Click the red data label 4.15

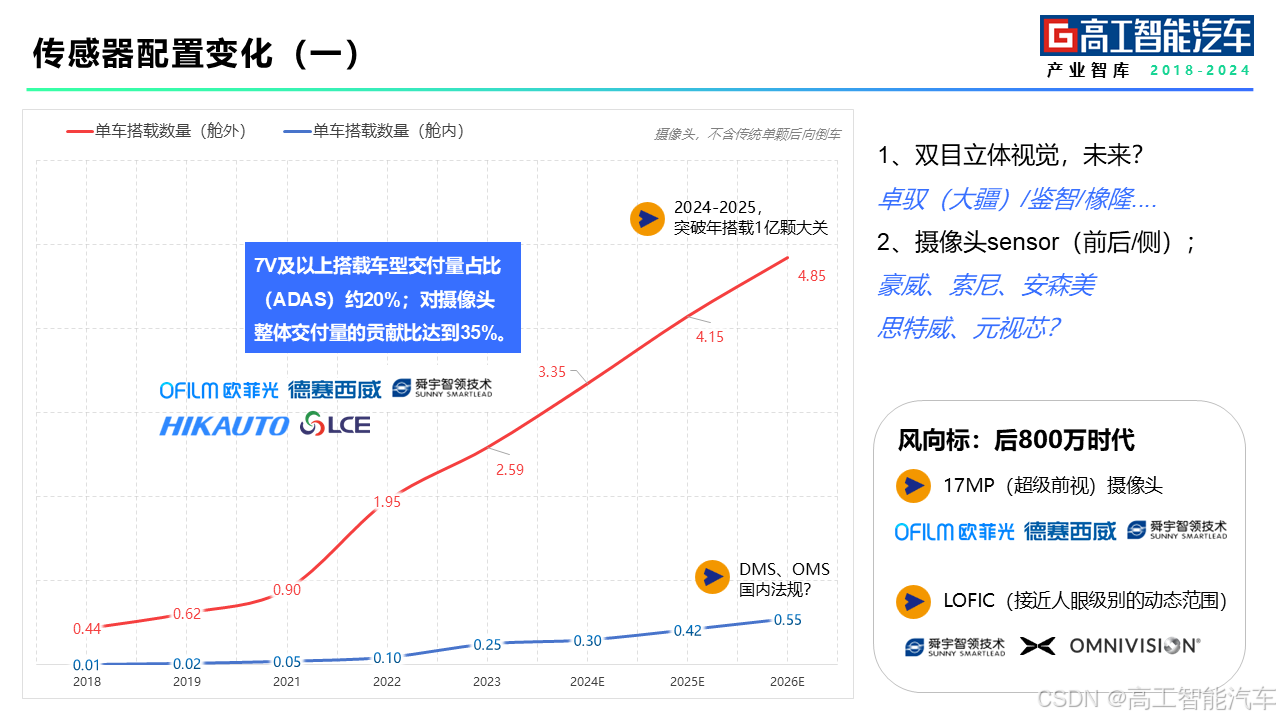[710, 337]
